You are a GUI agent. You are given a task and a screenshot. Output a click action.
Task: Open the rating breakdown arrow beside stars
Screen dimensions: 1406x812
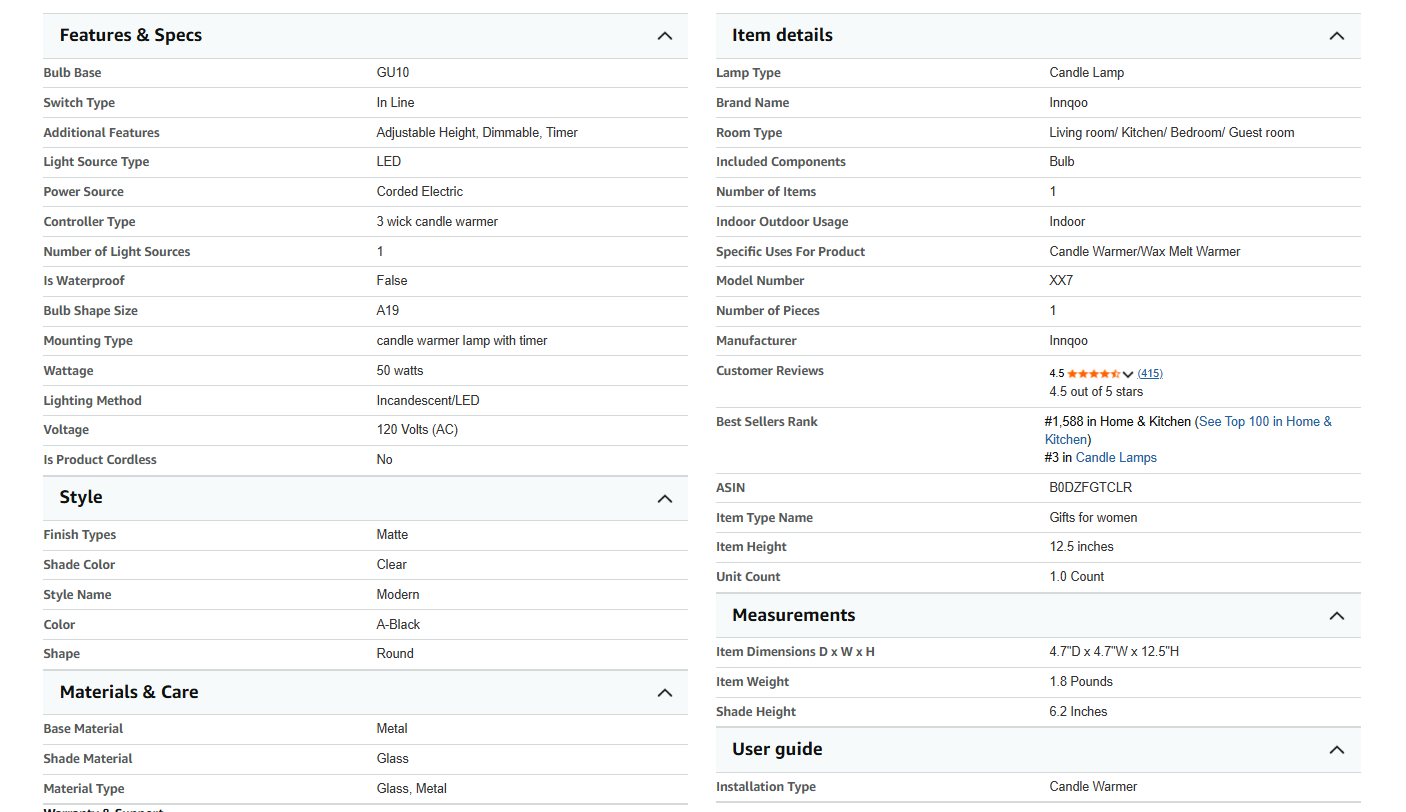1128,374
